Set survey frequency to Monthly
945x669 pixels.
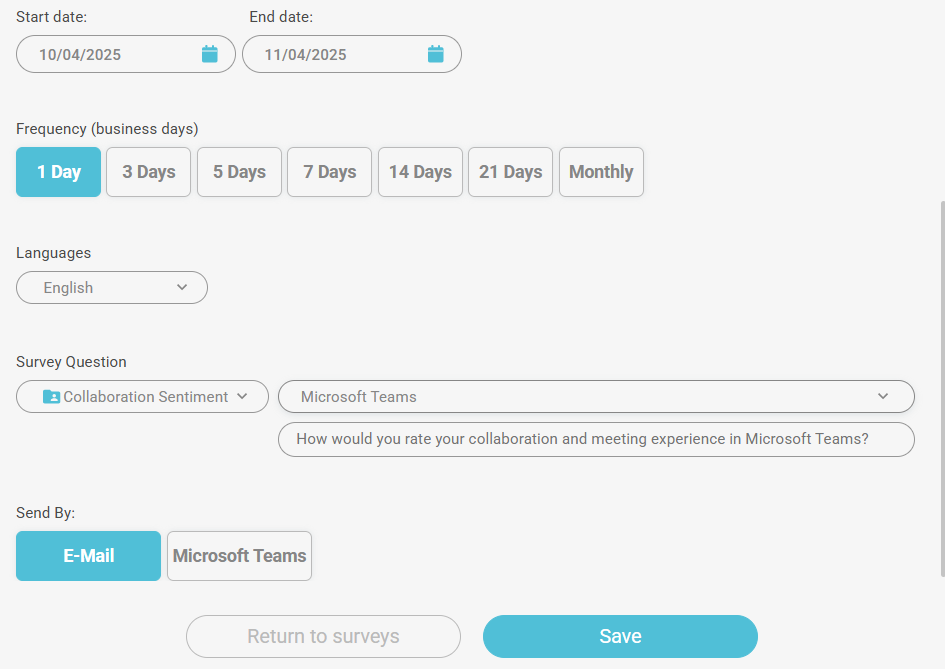click(x=601, y=172)
